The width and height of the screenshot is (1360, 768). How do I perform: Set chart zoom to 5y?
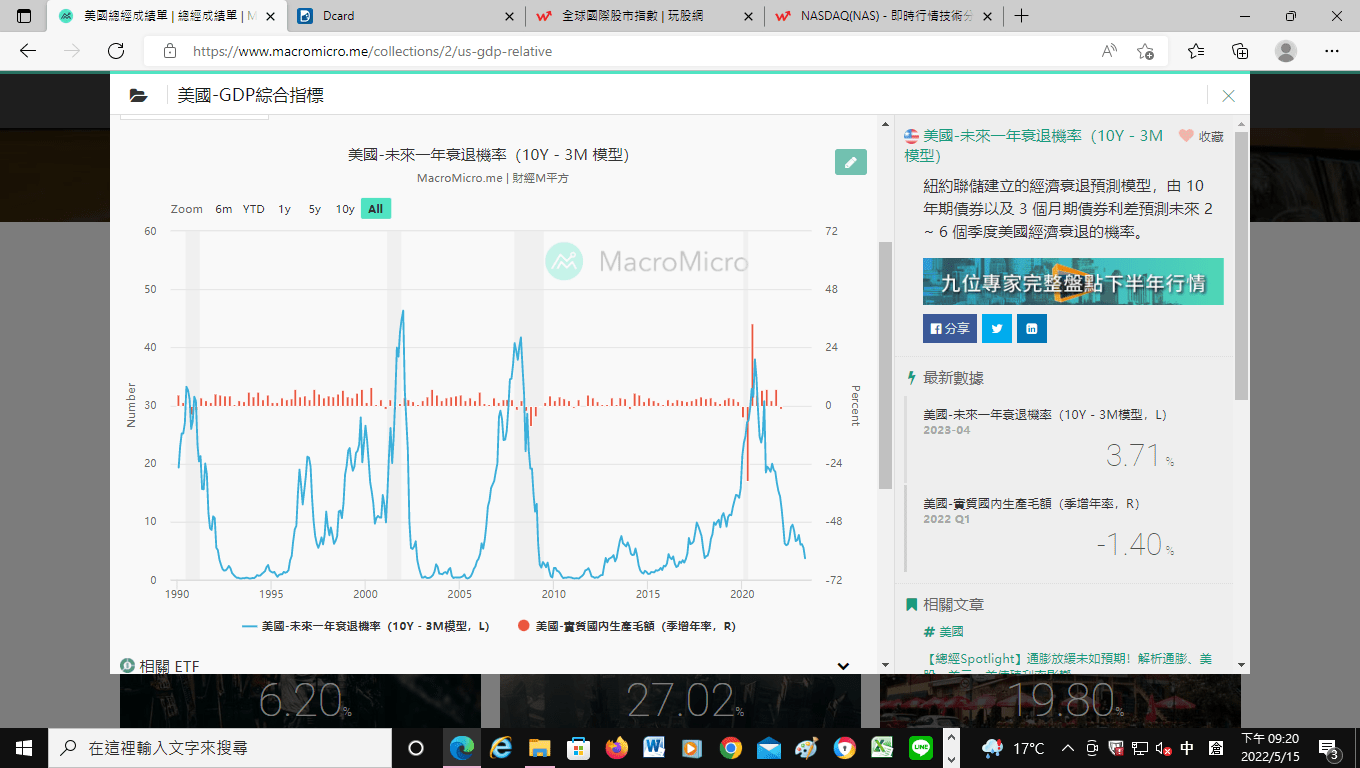coord(315,209)
